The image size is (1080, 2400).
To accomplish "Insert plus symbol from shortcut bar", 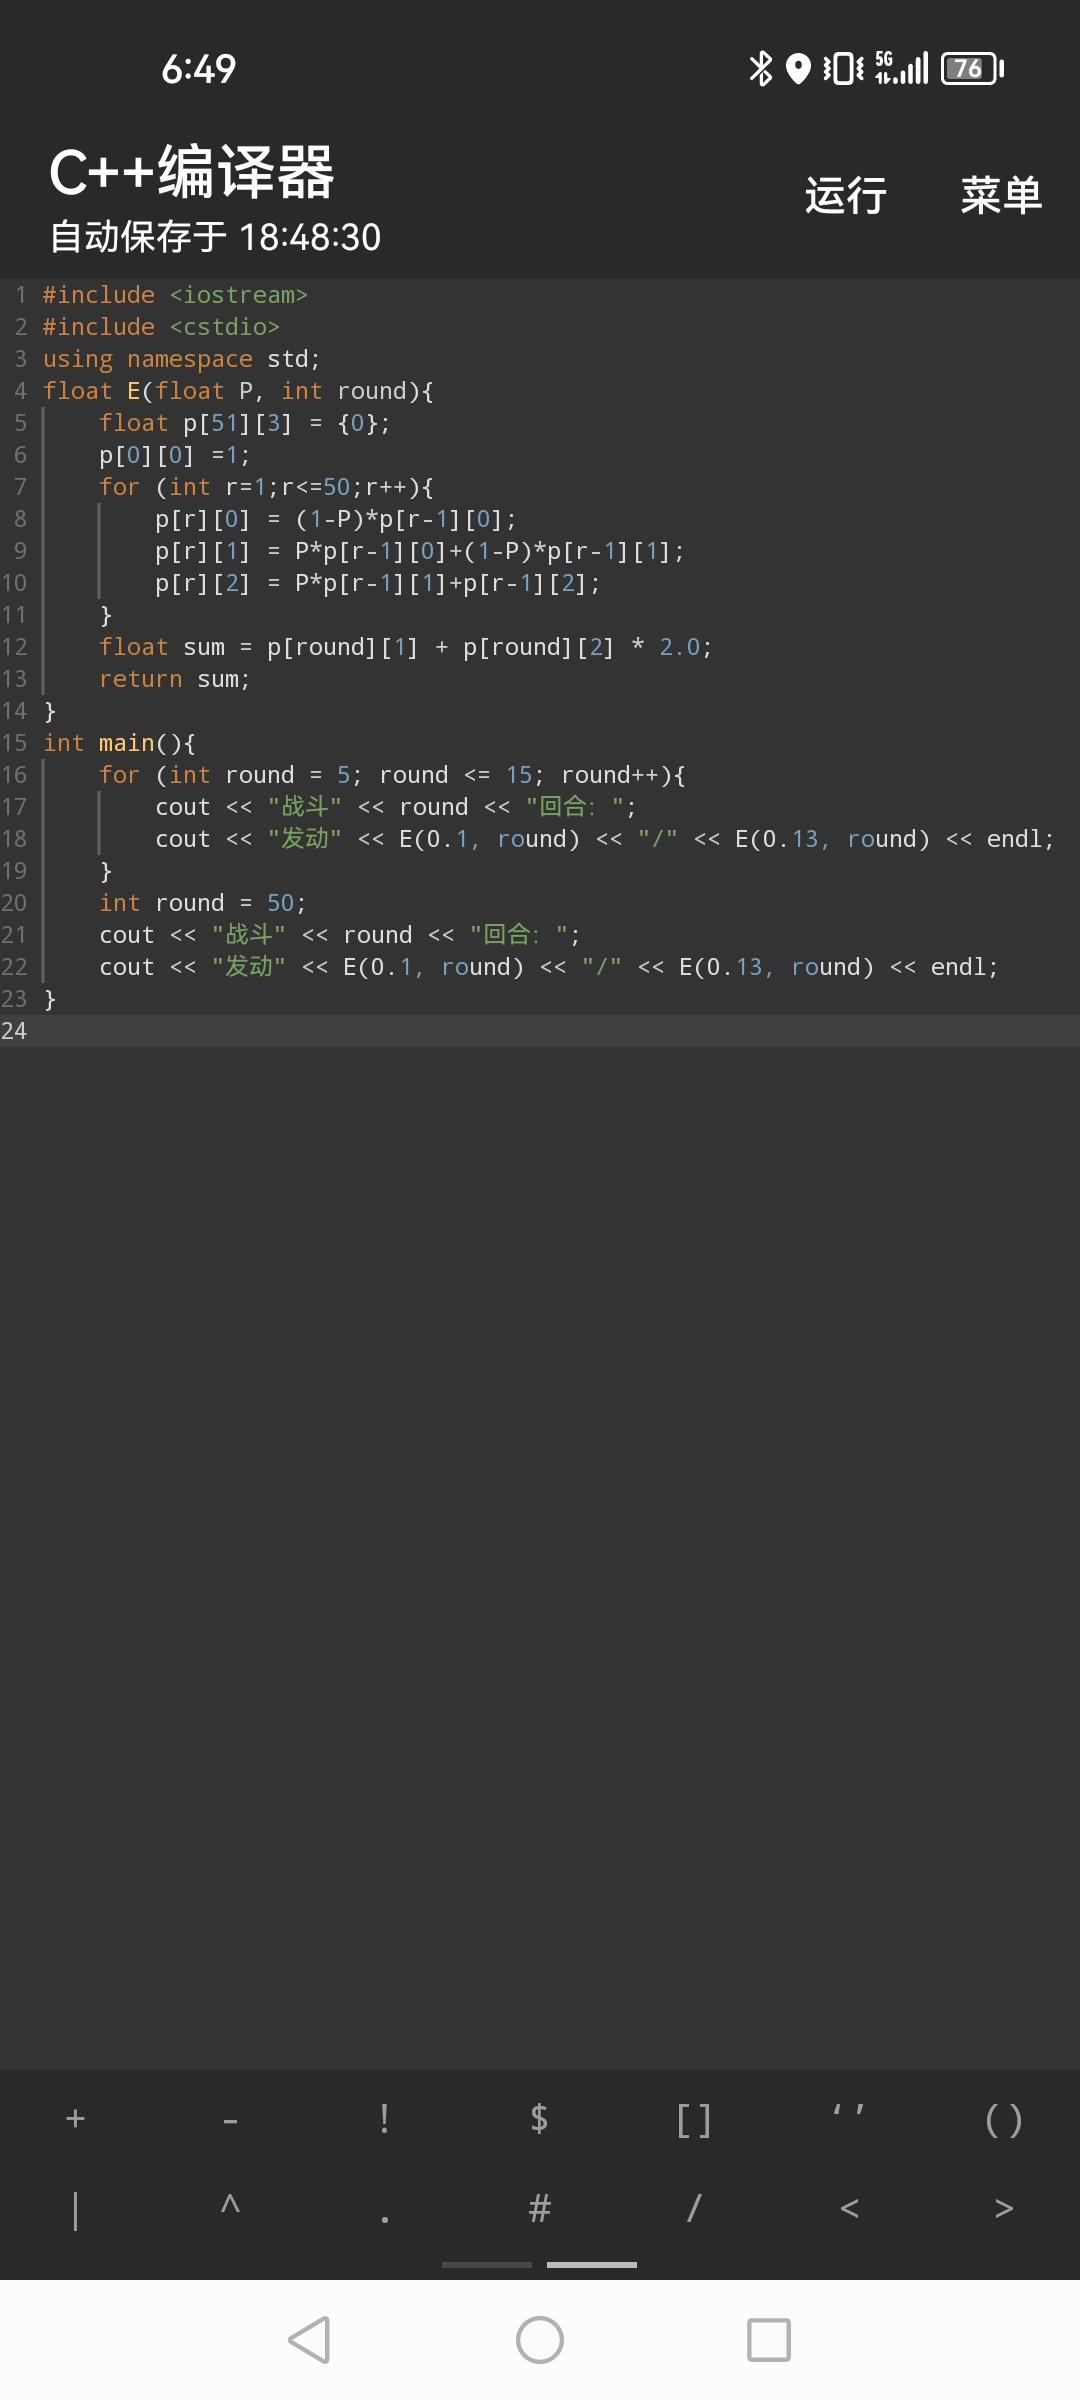I will [75, 2118].
